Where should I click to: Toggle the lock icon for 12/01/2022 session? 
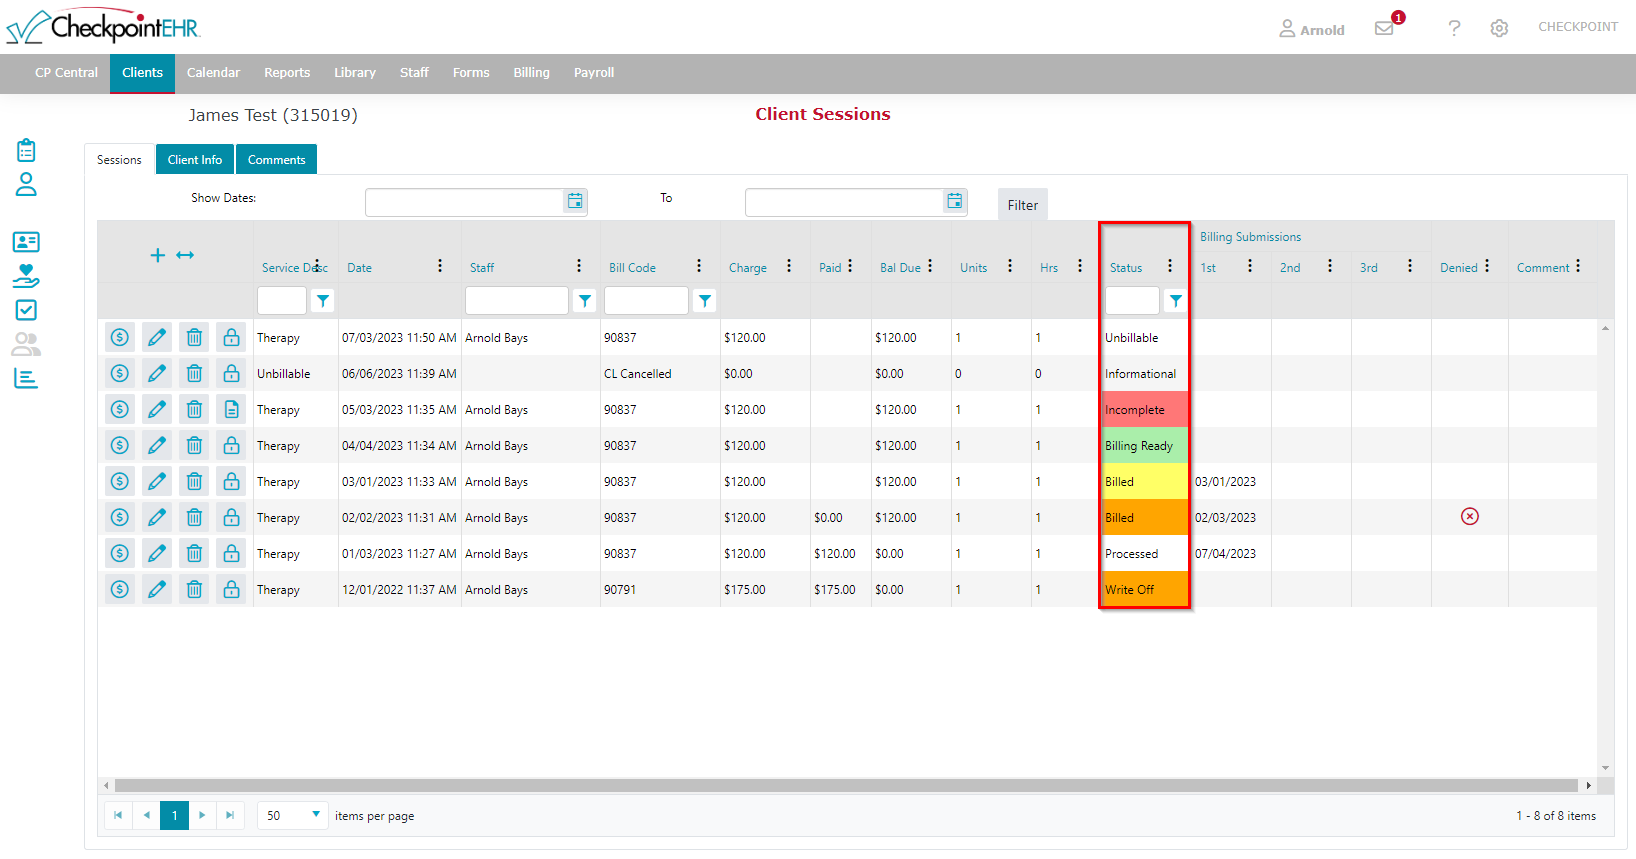[231, 590]
